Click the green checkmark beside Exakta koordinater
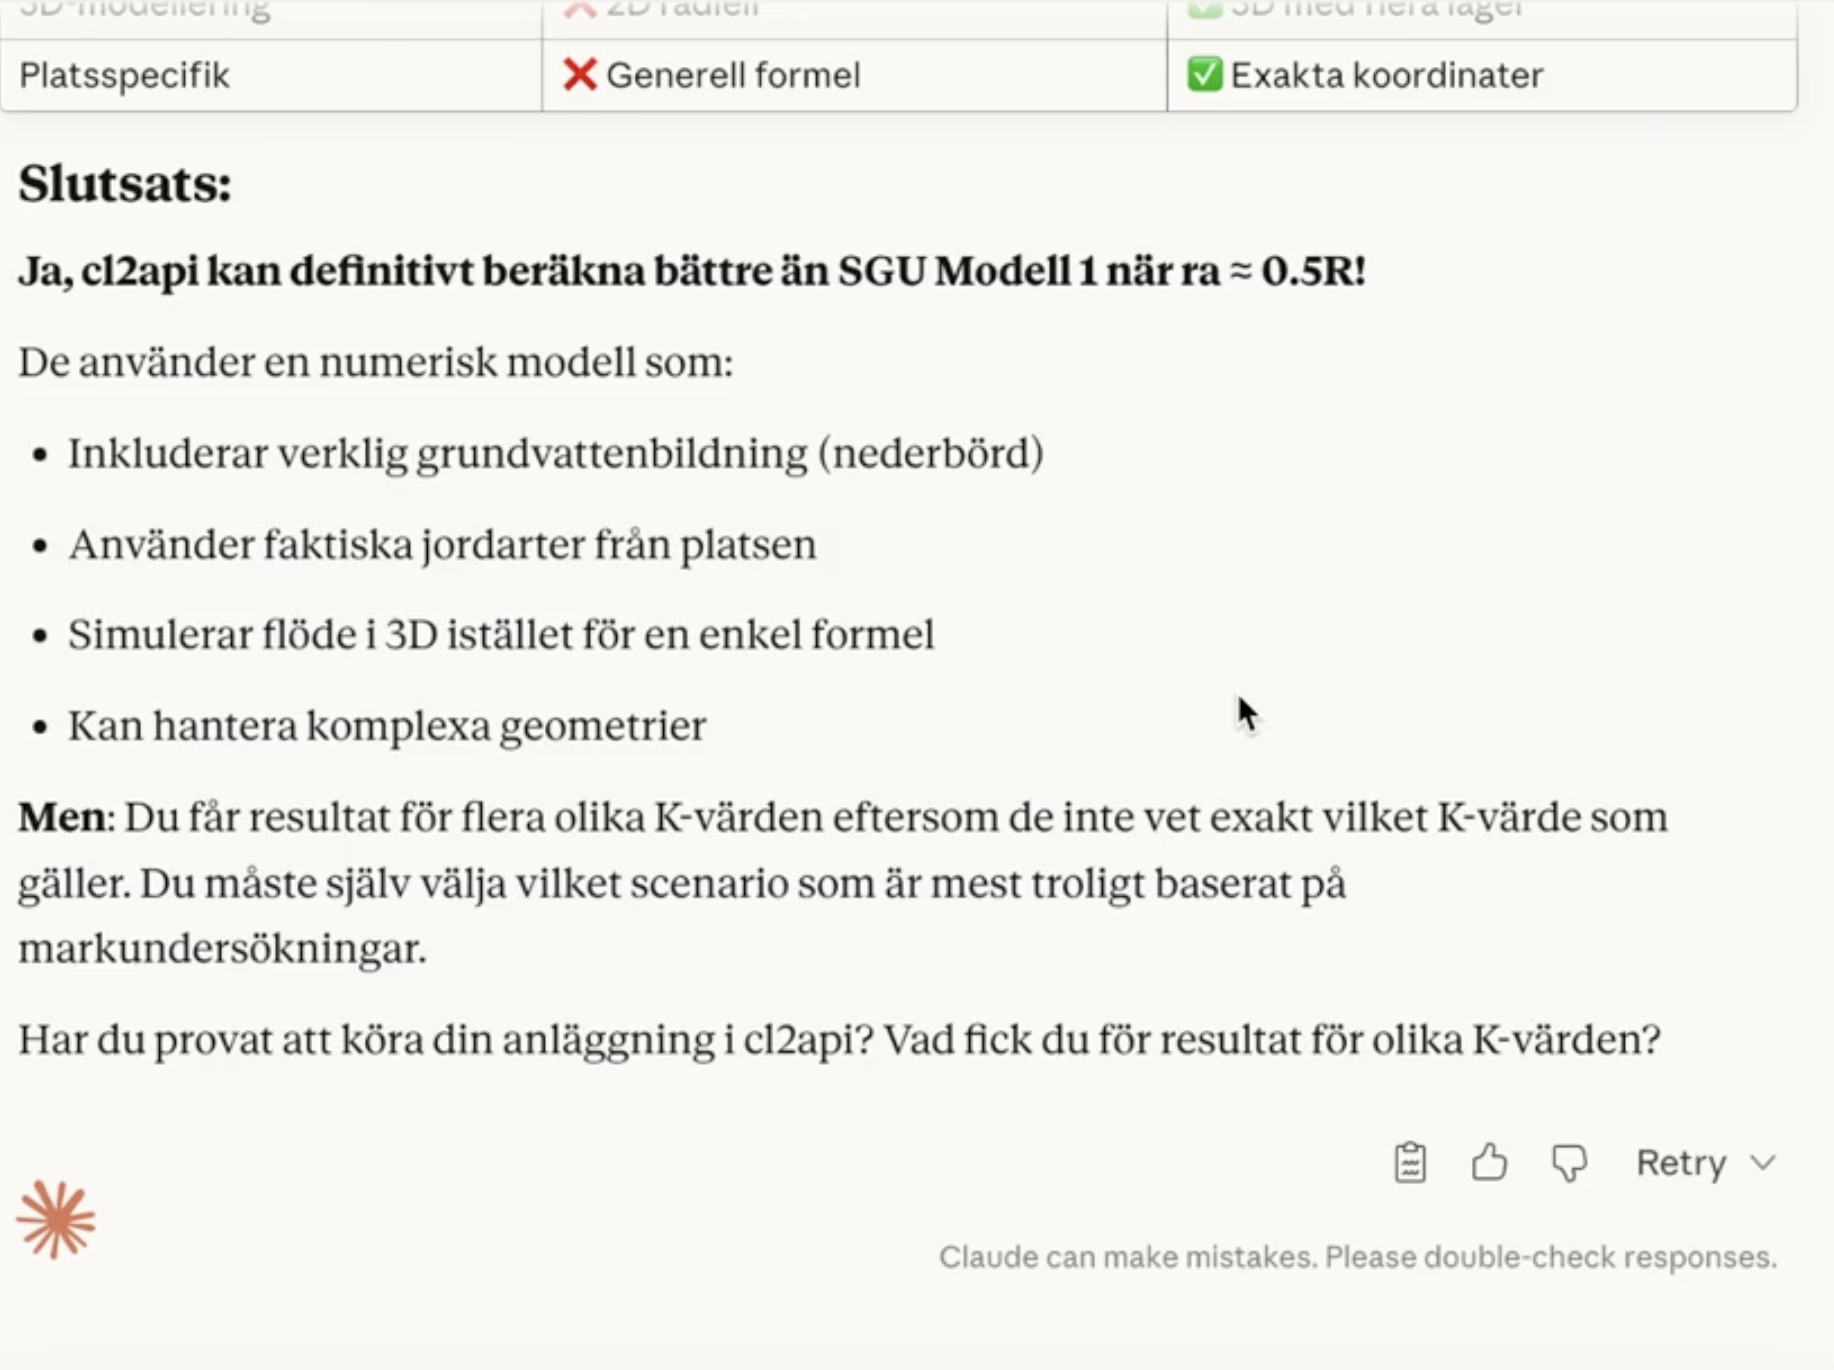Screen dimensions: 1834x1370 coord(1204,75)
